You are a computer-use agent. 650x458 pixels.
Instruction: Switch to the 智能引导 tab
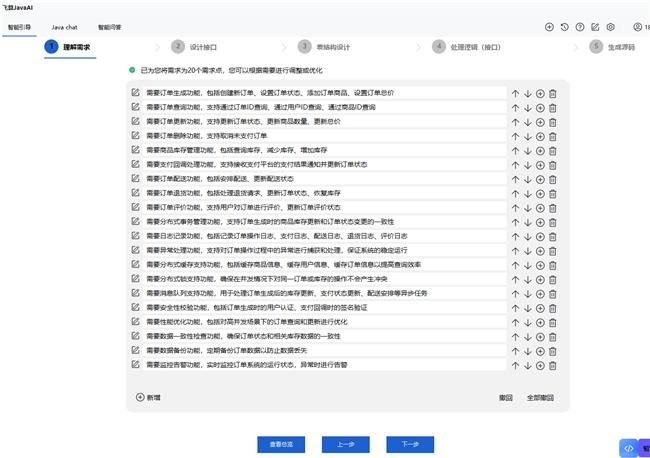pos(19,27)
